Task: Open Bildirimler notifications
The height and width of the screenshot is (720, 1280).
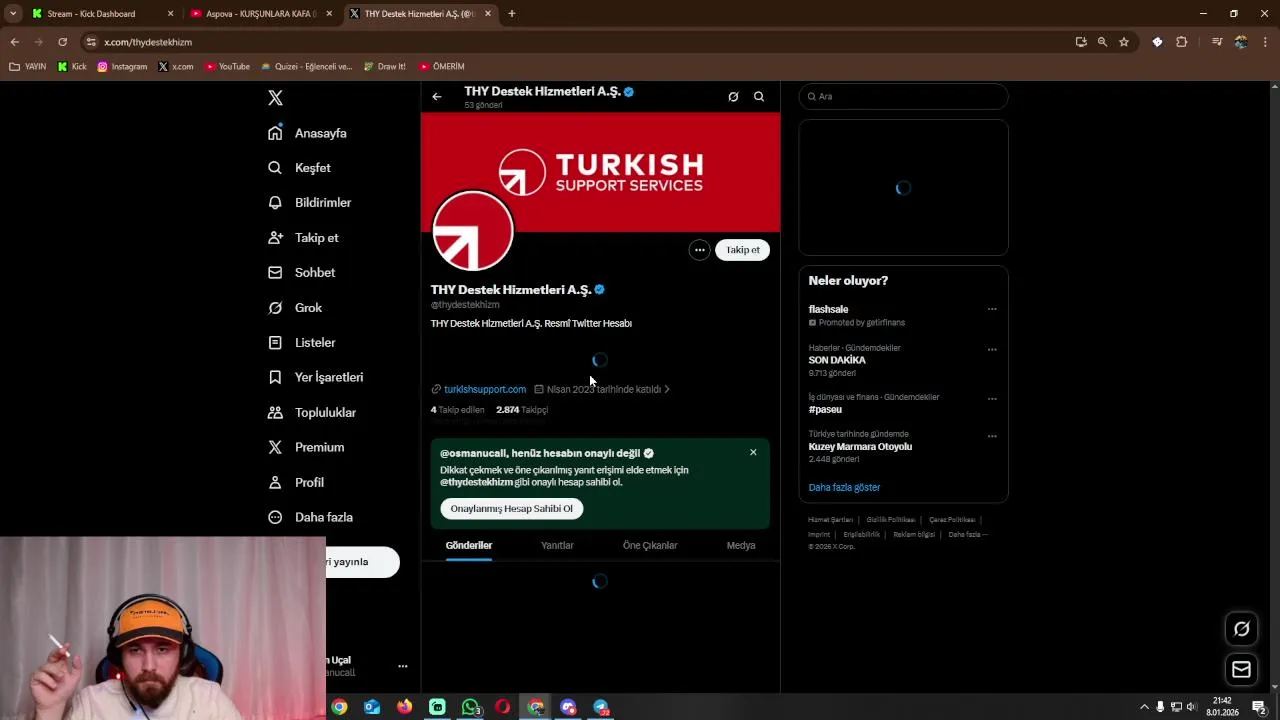Action: [x=309, y=203]
